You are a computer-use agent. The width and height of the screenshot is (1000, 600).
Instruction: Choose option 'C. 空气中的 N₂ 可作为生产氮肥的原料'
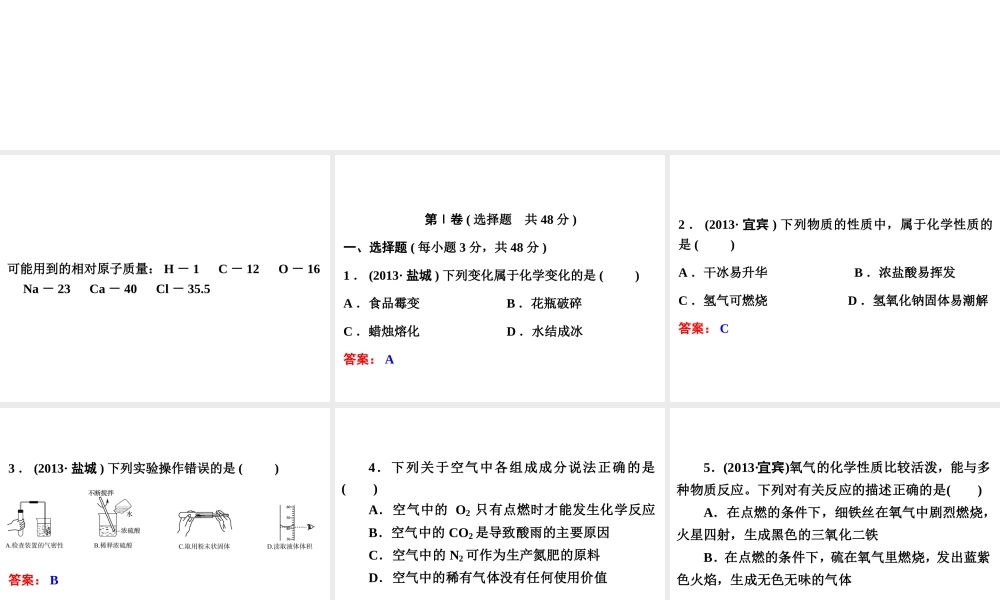pyautogui.click(x=484, y=555)
